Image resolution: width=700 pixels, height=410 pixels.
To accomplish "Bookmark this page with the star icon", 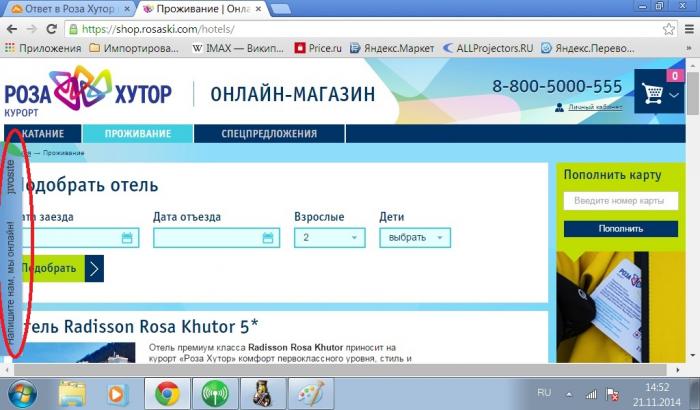I will pos(668,29).
